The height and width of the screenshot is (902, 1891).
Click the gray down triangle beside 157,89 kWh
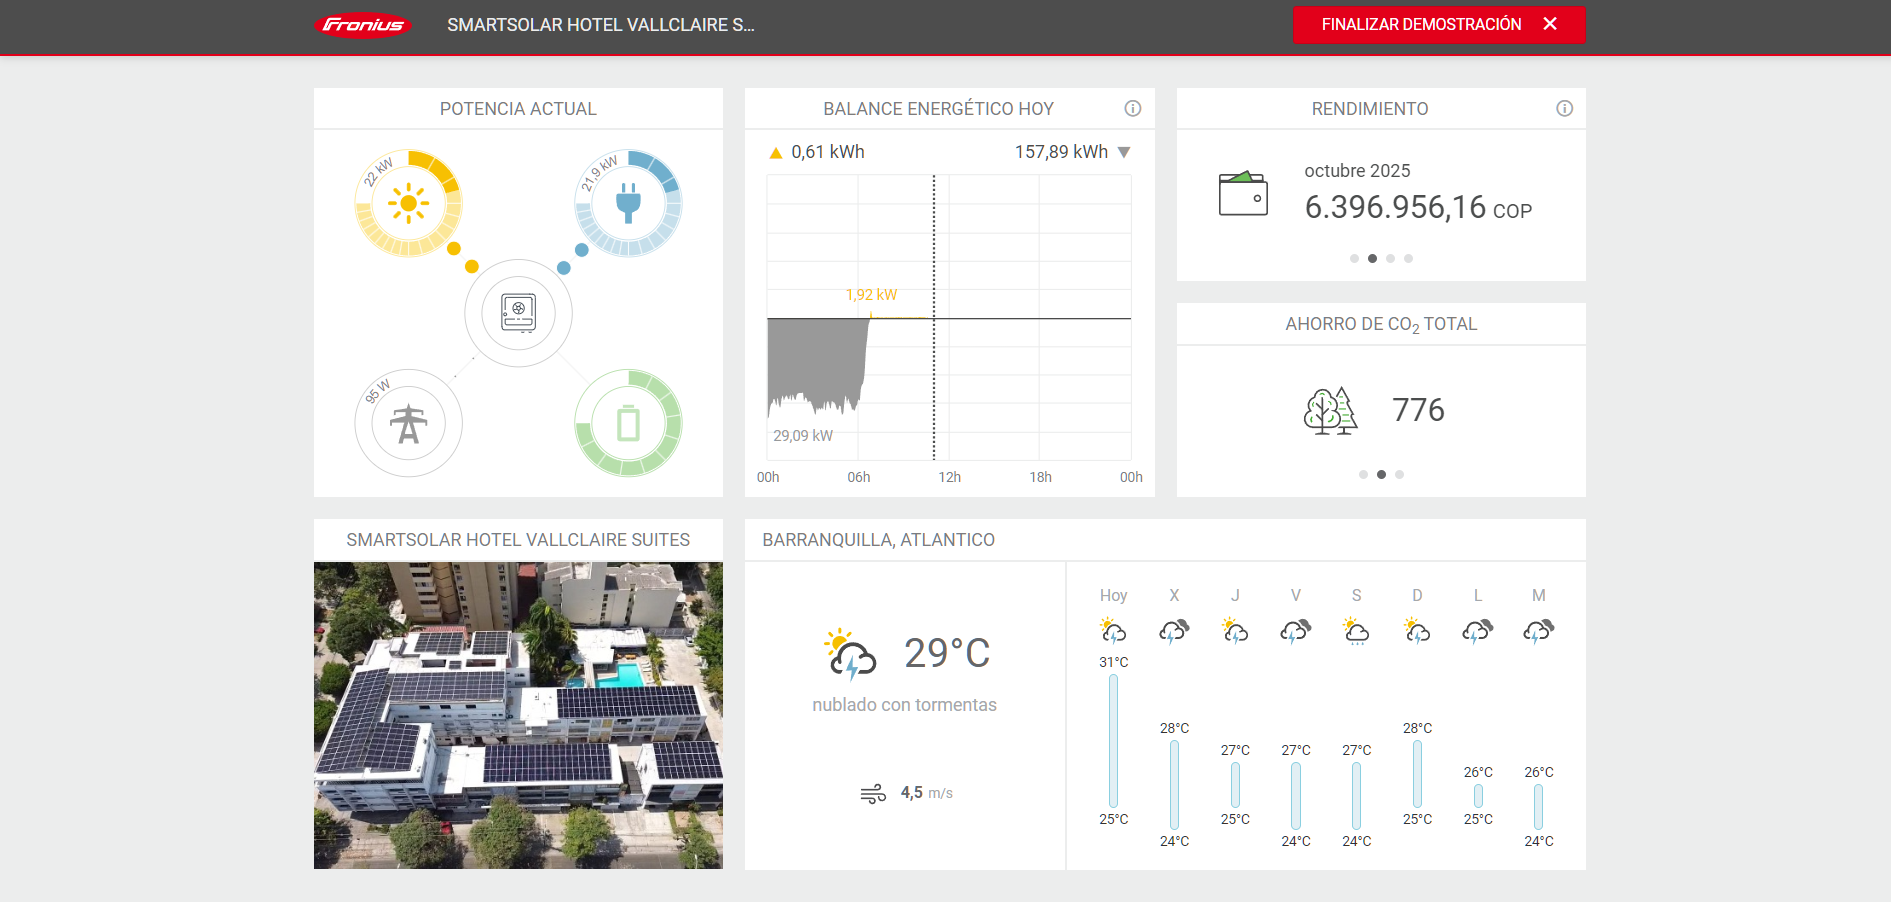tap(1124, 153)
